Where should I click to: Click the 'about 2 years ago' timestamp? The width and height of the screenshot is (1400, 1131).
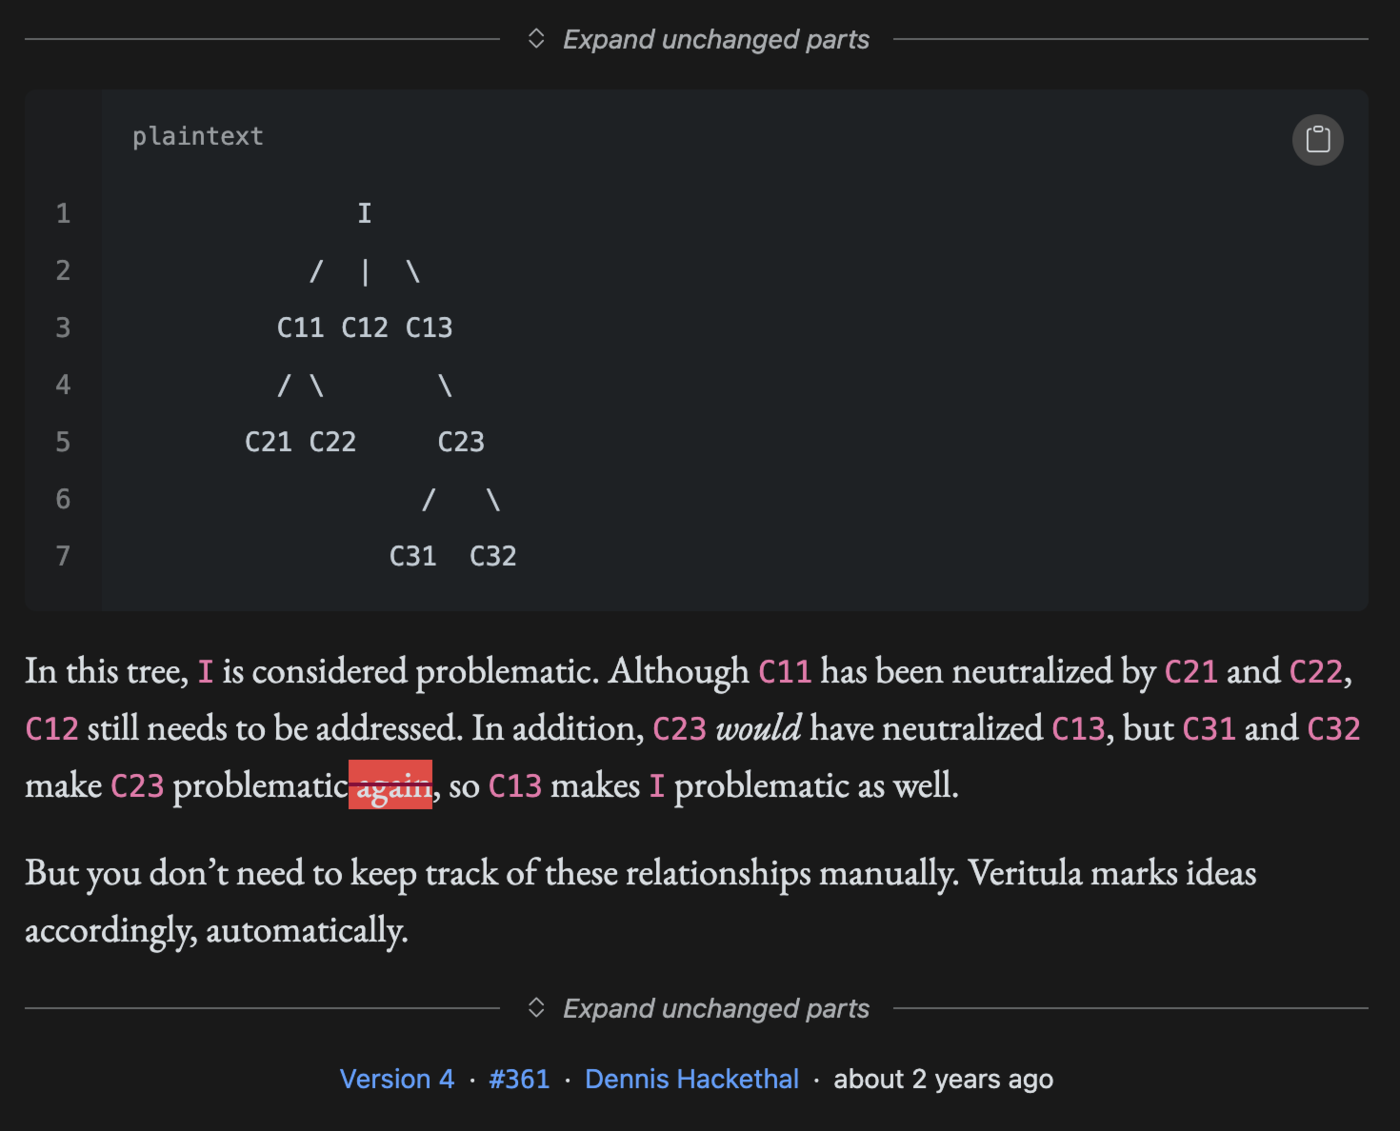[x=943, y=1079]
